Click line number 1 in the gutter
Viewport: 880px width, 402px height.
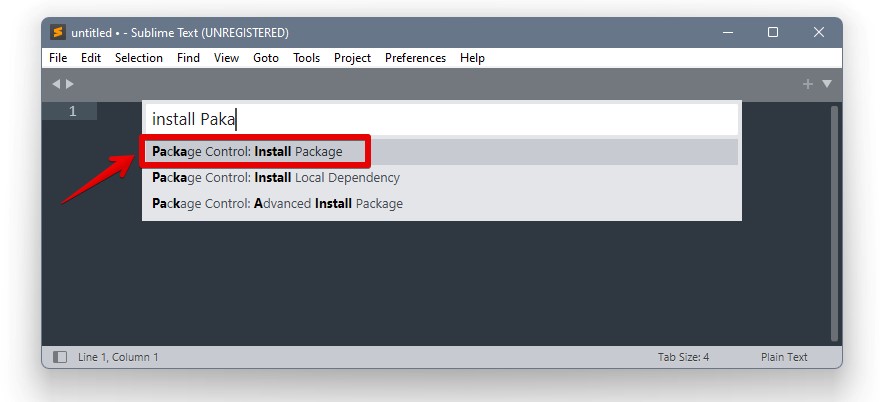point(72,111)
